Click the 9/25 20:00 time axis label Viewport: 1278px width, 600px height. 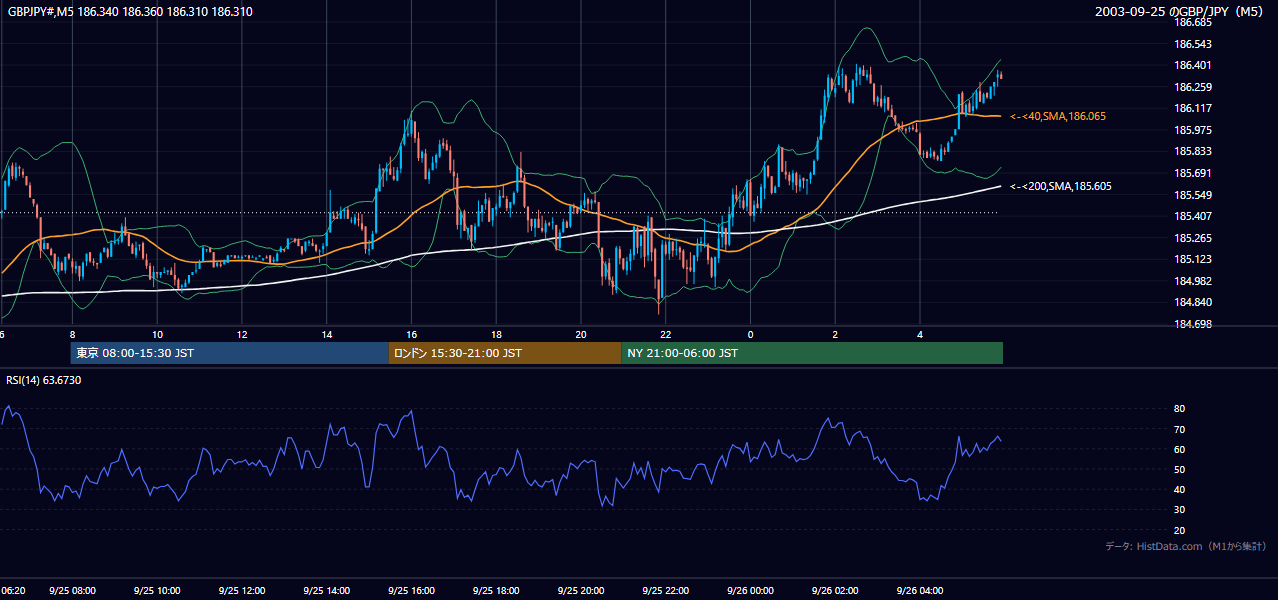tap(581, 591)
